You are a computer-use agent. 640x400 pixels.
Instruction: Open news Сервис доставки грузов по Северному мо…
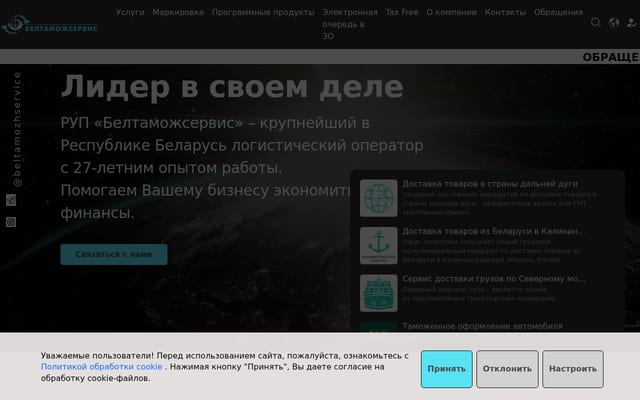click(494, 278)
